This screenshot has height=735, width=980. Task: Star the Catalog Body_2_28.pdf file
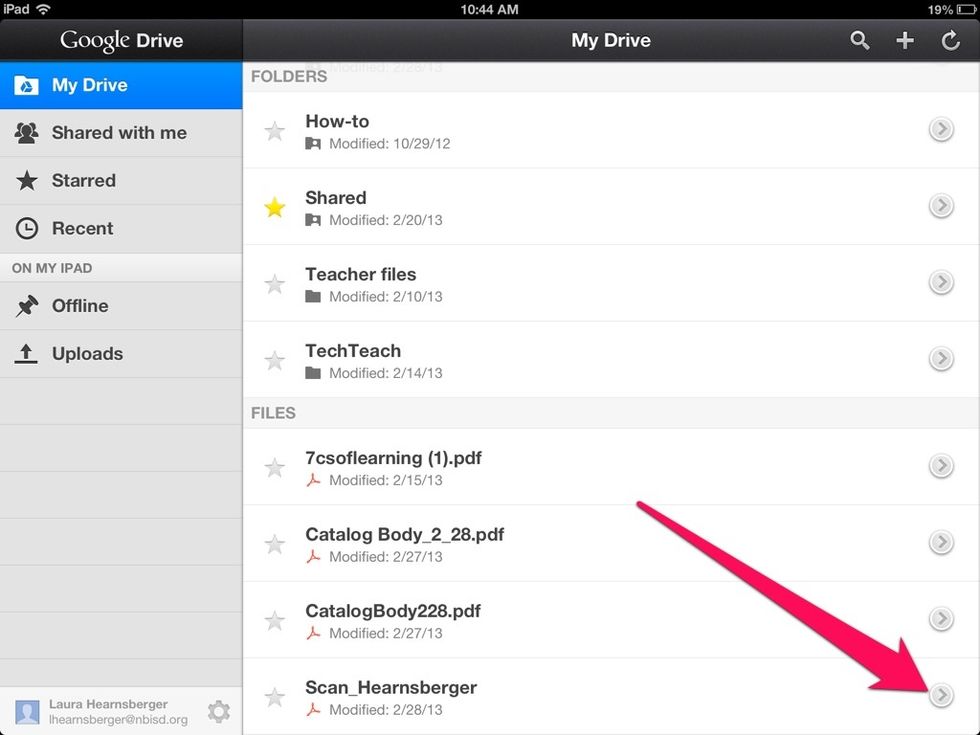point(274,544)
